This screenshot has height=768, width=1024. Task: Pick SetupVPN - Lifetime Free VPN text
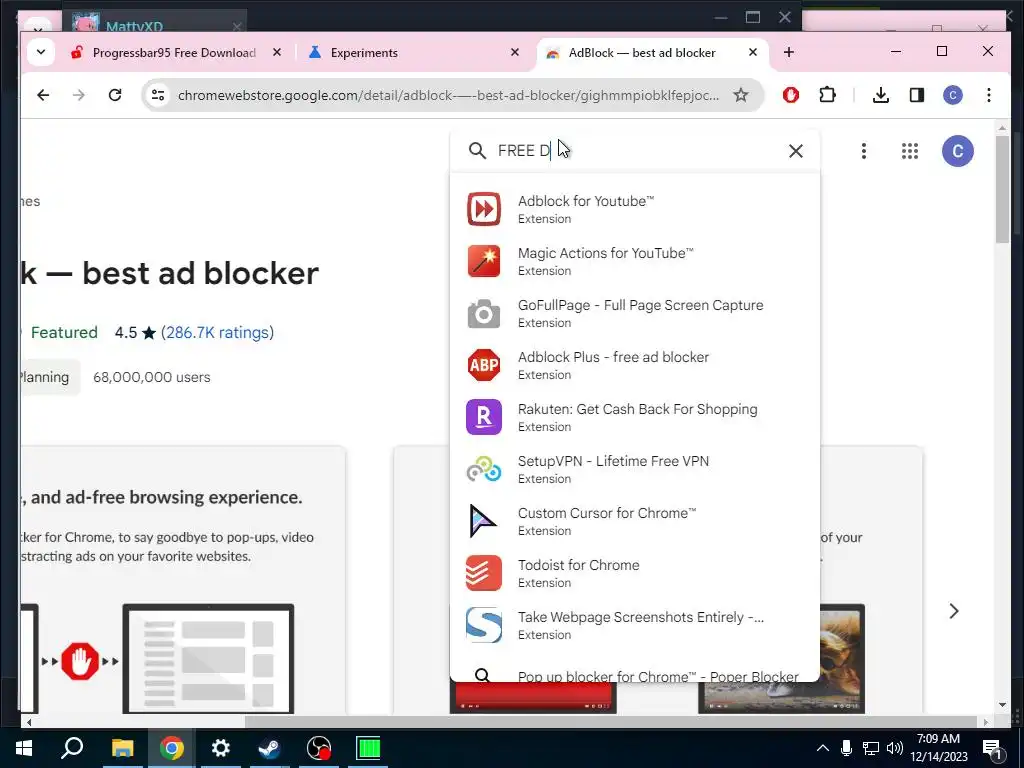click(613, 461)
